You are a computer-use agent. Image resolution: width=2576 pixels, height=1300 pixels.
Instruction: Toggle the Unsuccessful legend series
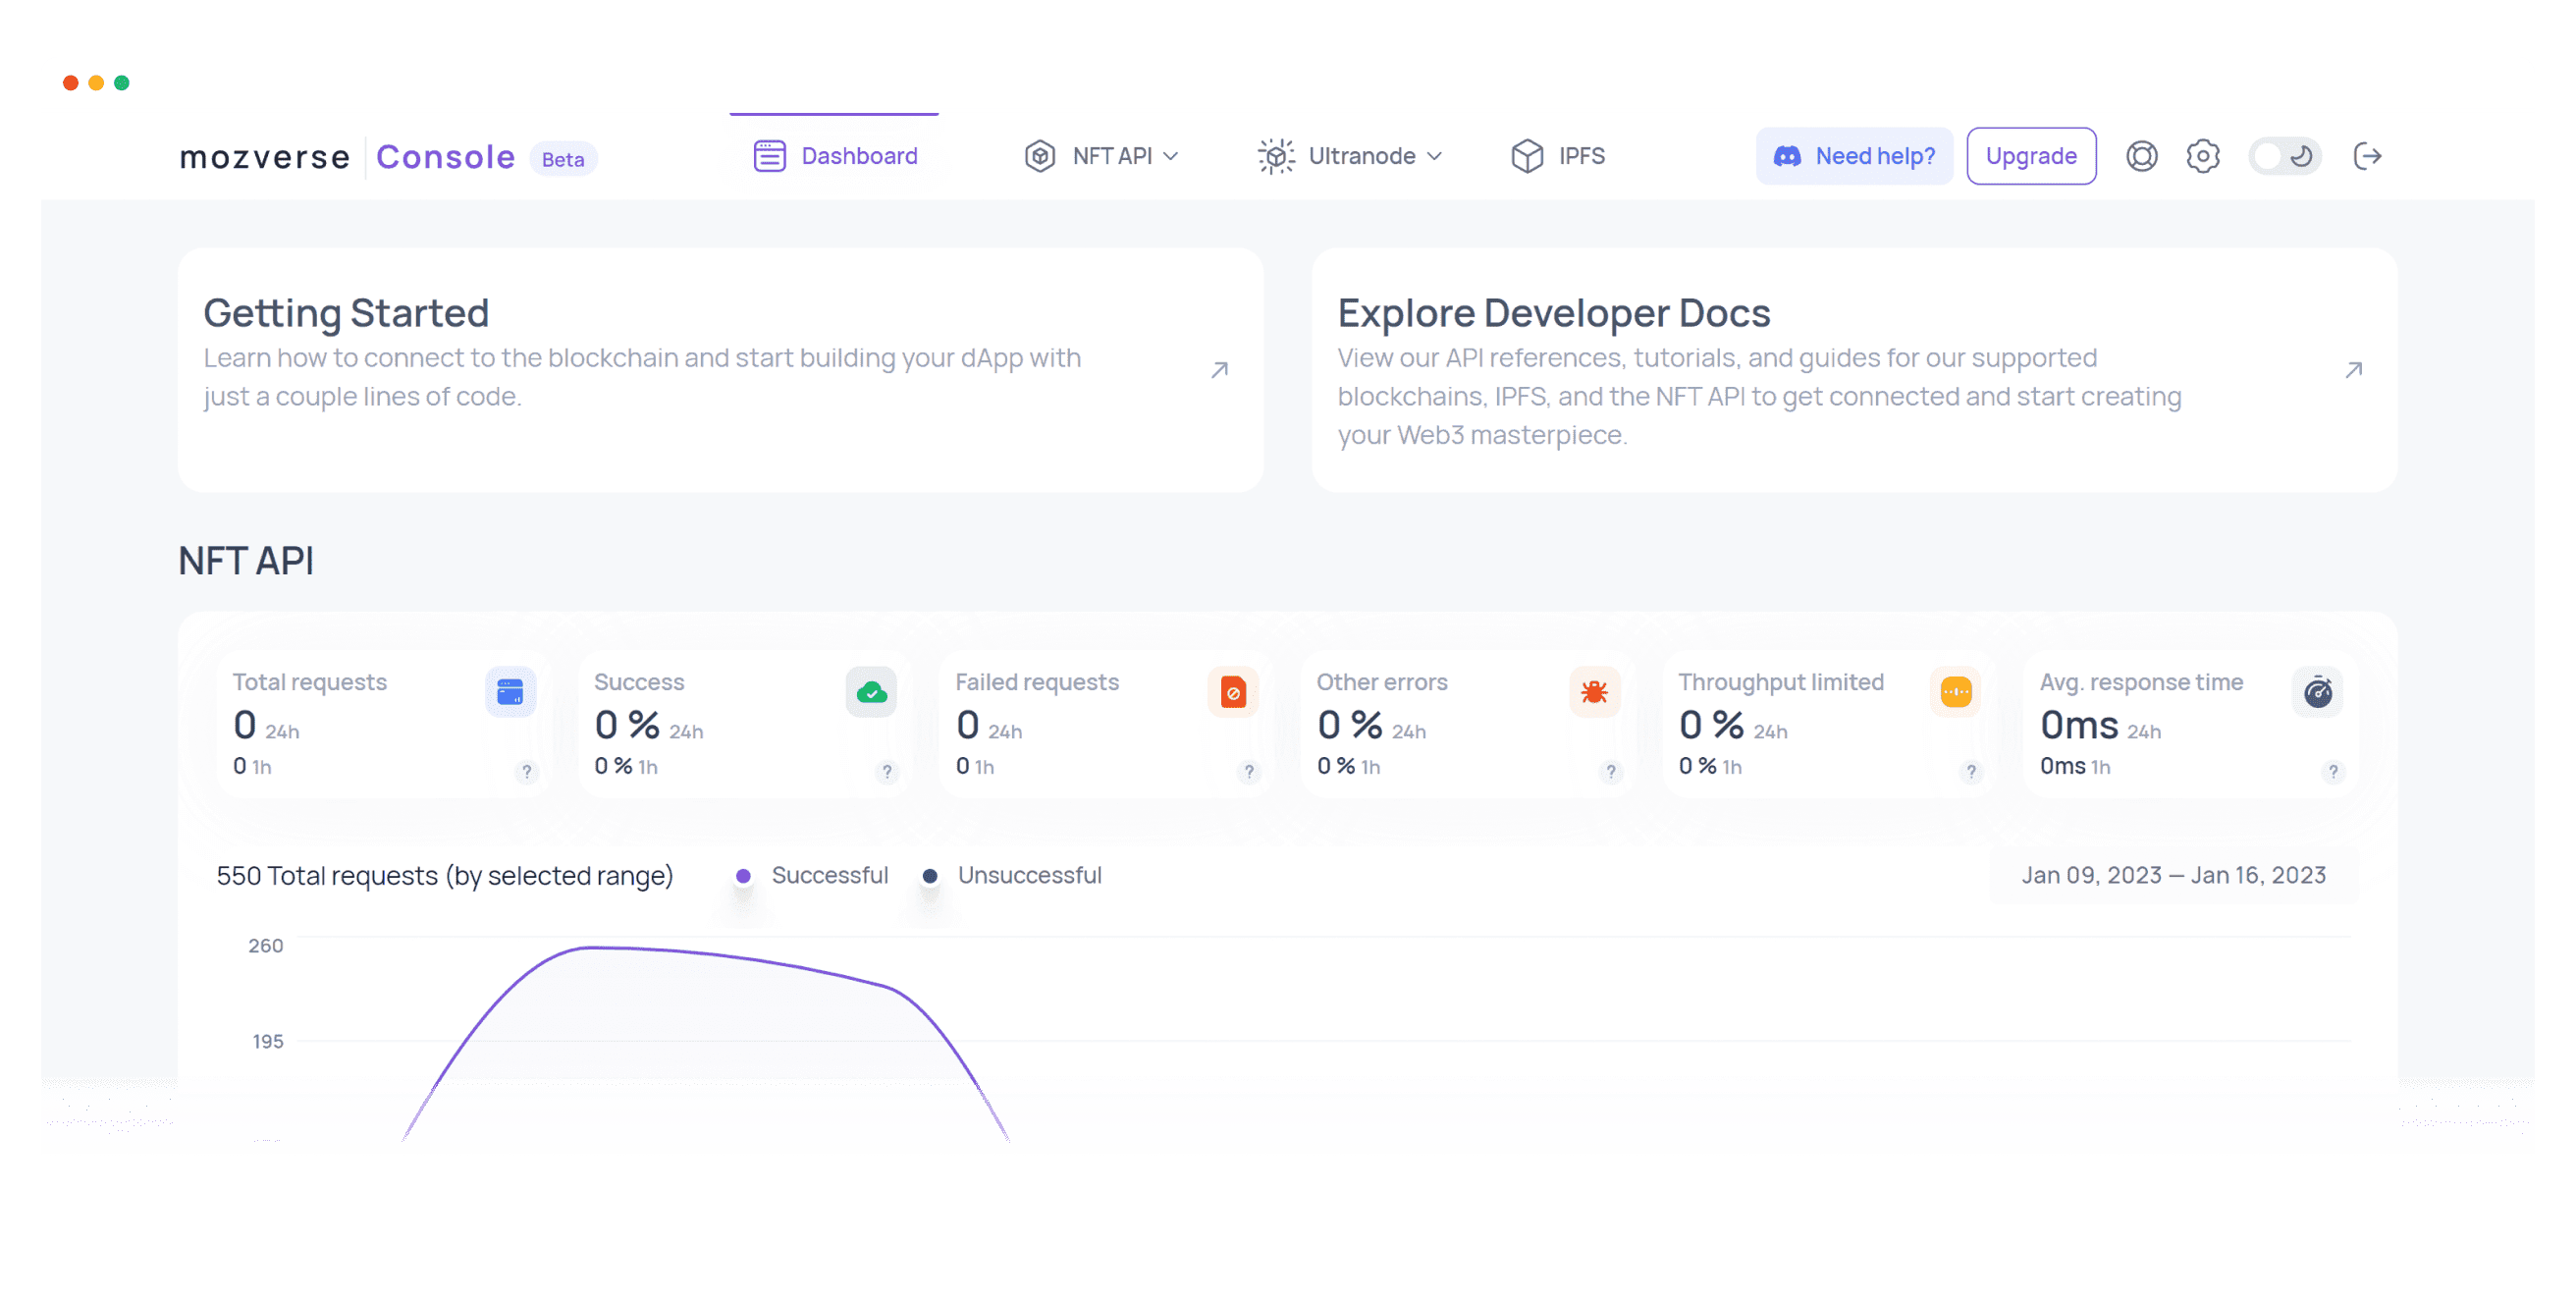[1011, 875]
